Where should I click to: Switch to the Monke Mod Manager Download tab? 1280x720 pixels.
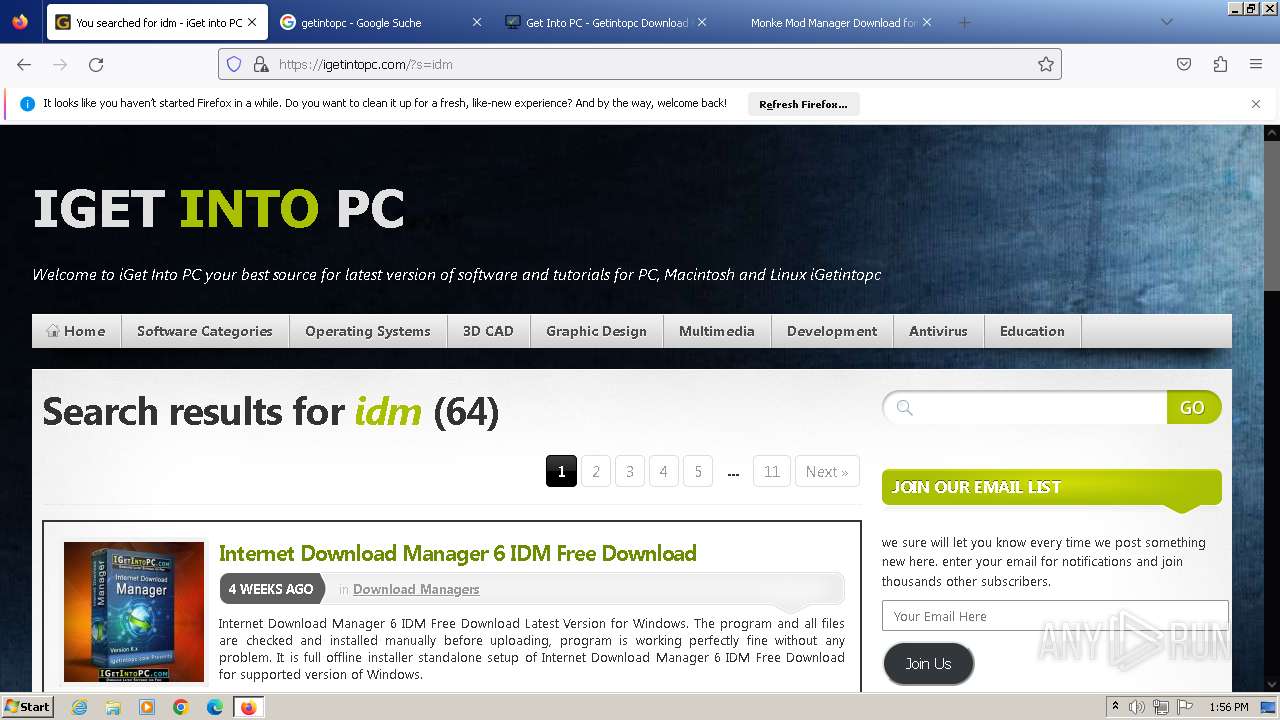pos(832,22)
